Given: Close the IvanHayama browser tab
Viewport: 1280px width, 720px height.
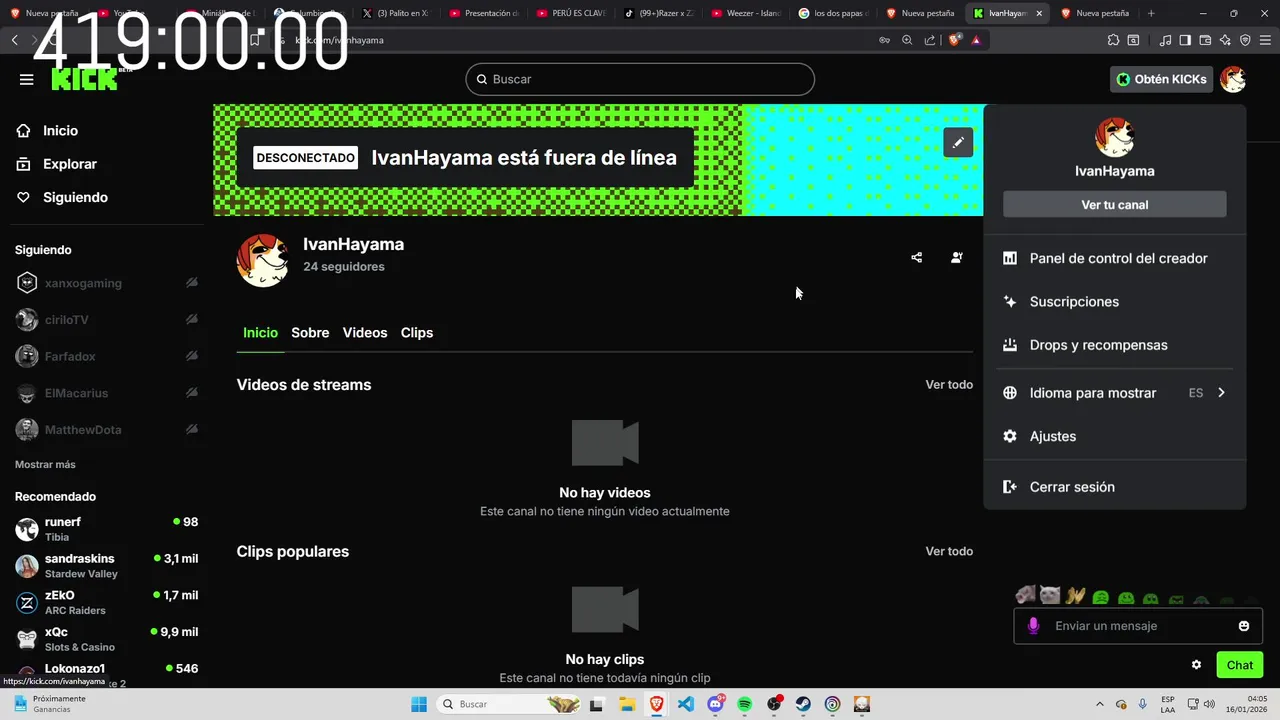Looking at the screenshot, I should pos(1039,13).
